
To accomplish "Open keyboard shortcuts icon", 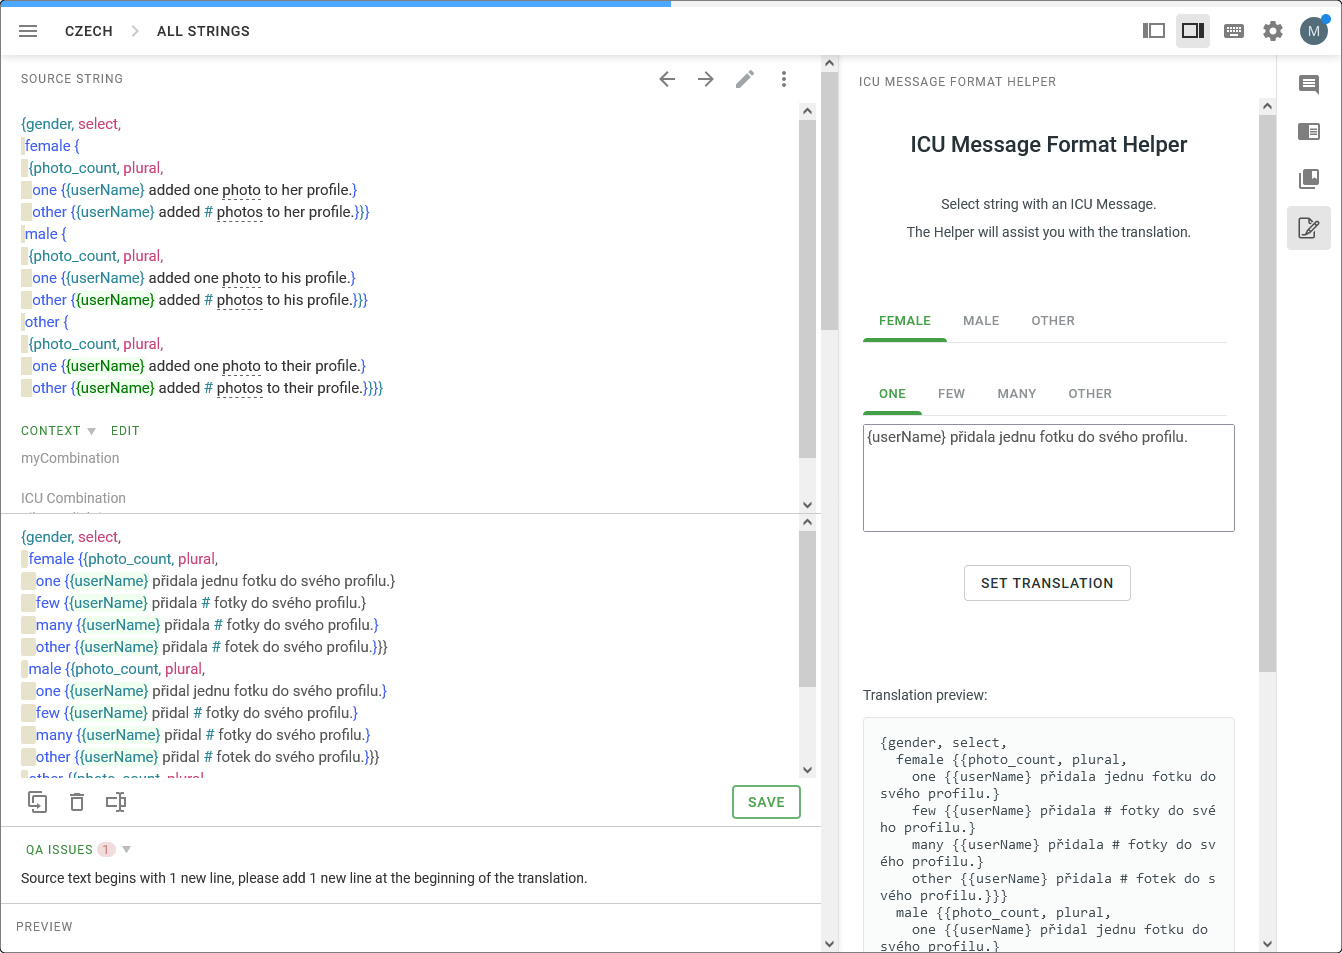I will (1234, 31).
